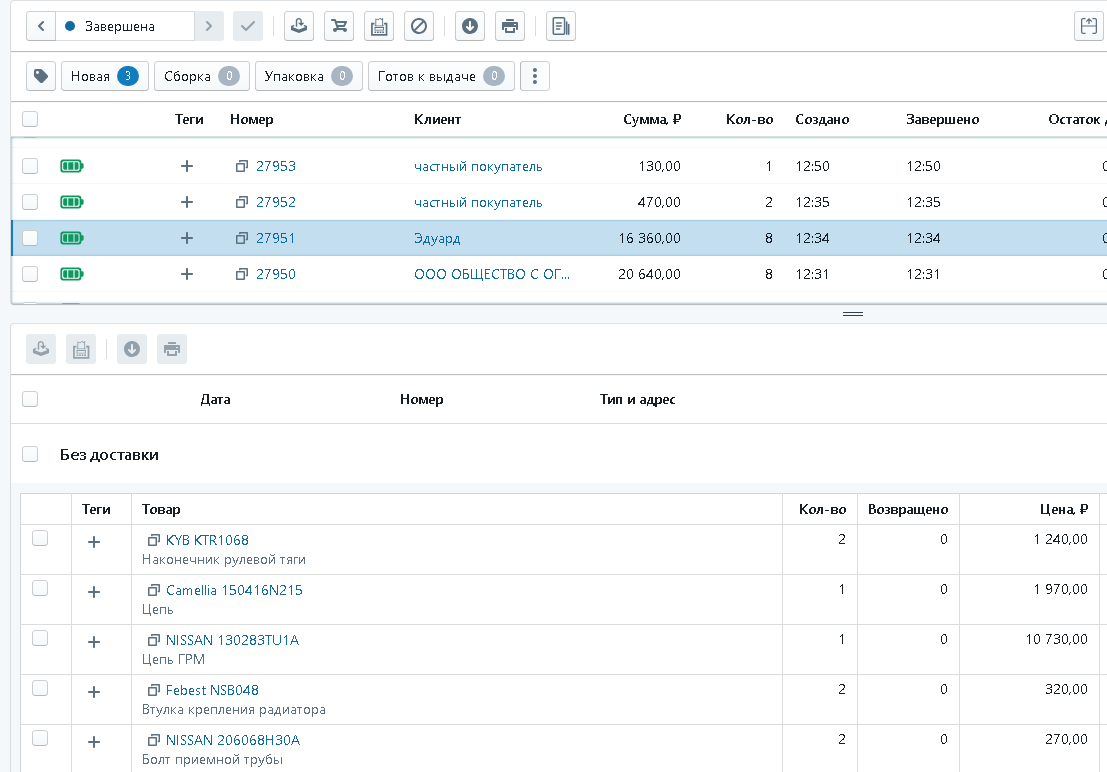Select the KYB KTR1068 item checkbox
The width and height of the screenshot is (1107, 772).
(x=40, y=539)
